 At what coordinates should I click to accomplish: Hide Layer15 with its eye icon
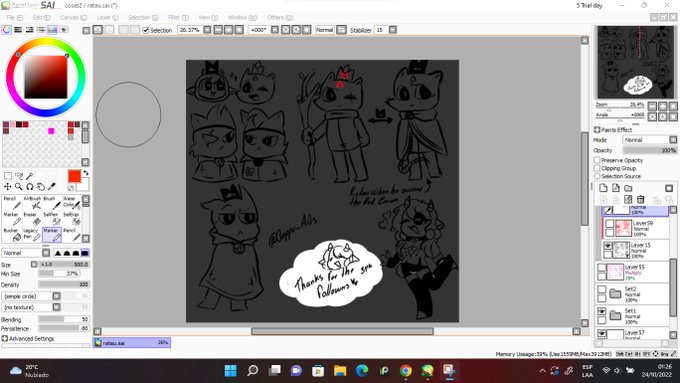608,246
